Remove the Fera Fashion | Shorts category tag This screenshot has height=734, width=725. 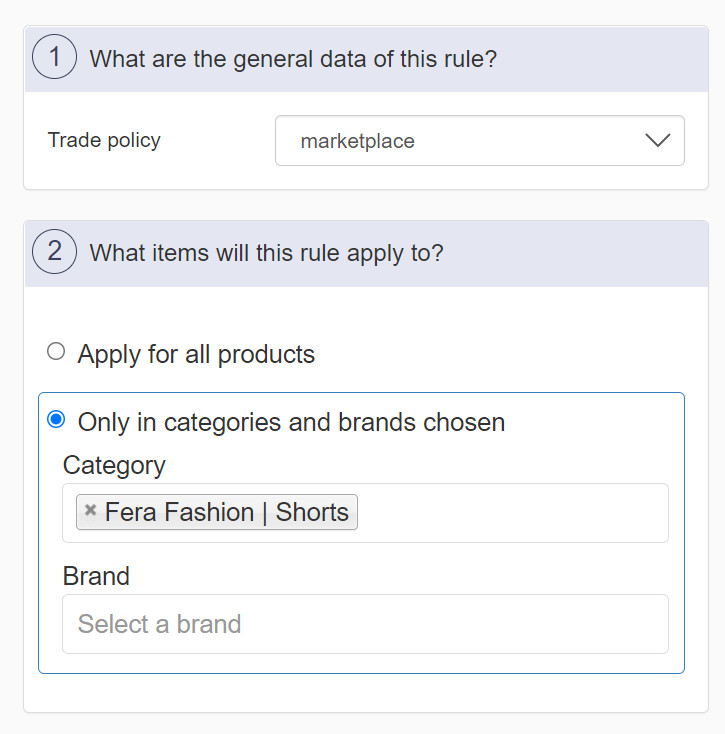coord(90,511)
